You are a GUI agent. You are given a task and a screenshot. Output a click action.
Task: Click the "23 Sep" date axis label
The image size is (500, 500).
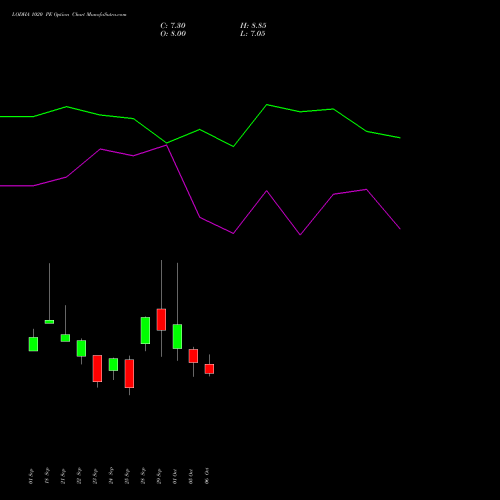click(x=95, y=476)
